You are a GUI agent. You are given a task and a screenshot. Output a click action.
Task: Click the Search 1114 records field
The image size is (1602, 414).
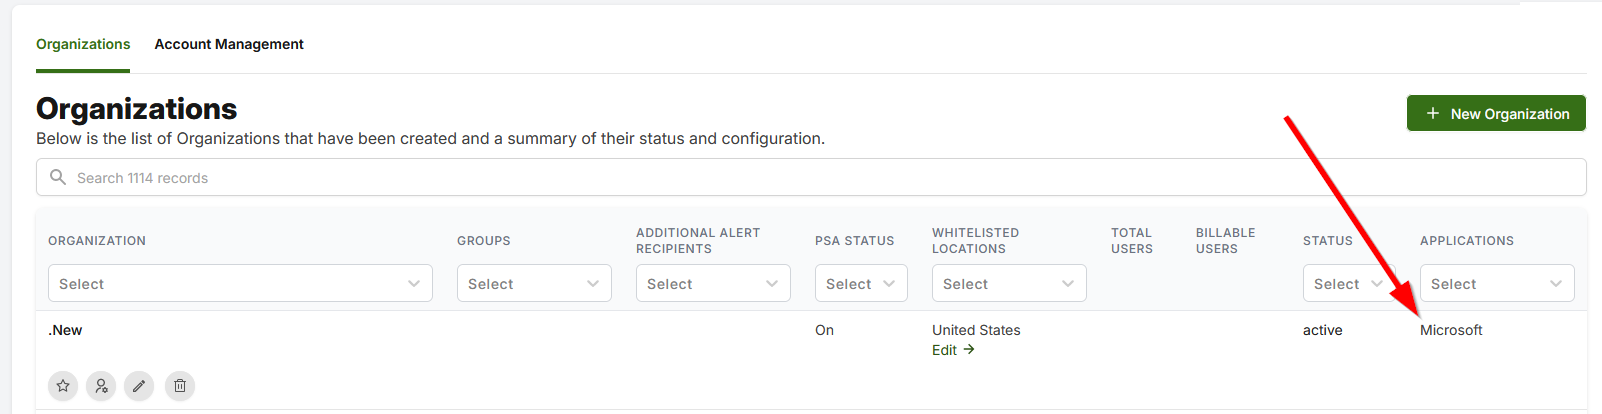pyautogui.click(x=811, y=177)
